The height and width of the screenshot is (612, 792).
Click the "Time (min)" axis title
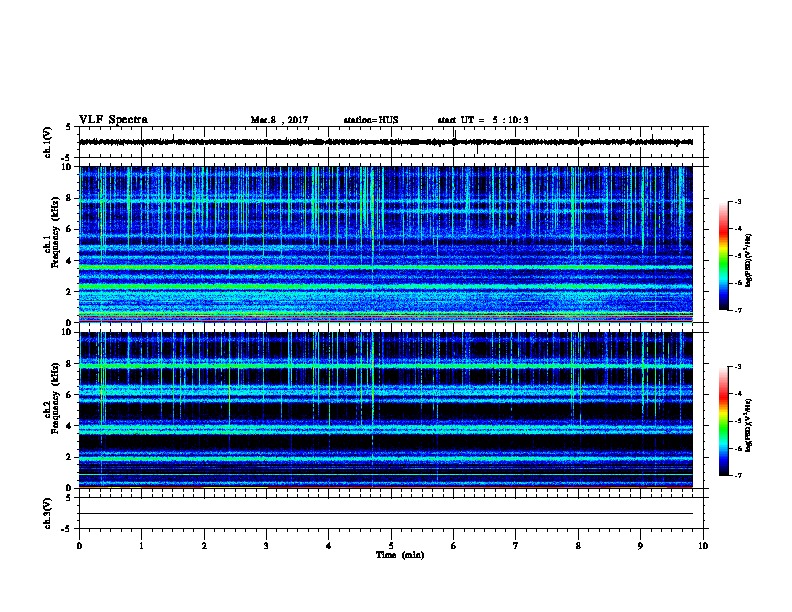pyautogui.click(x=400, y=555)
